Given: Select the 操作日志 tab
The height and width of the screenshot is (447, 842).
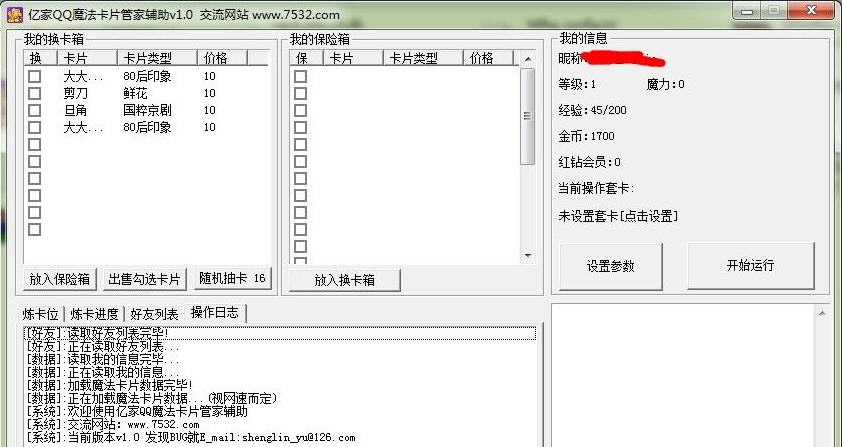Looking at the screenshot, I should pyautogui.click(x=215, y=313).
